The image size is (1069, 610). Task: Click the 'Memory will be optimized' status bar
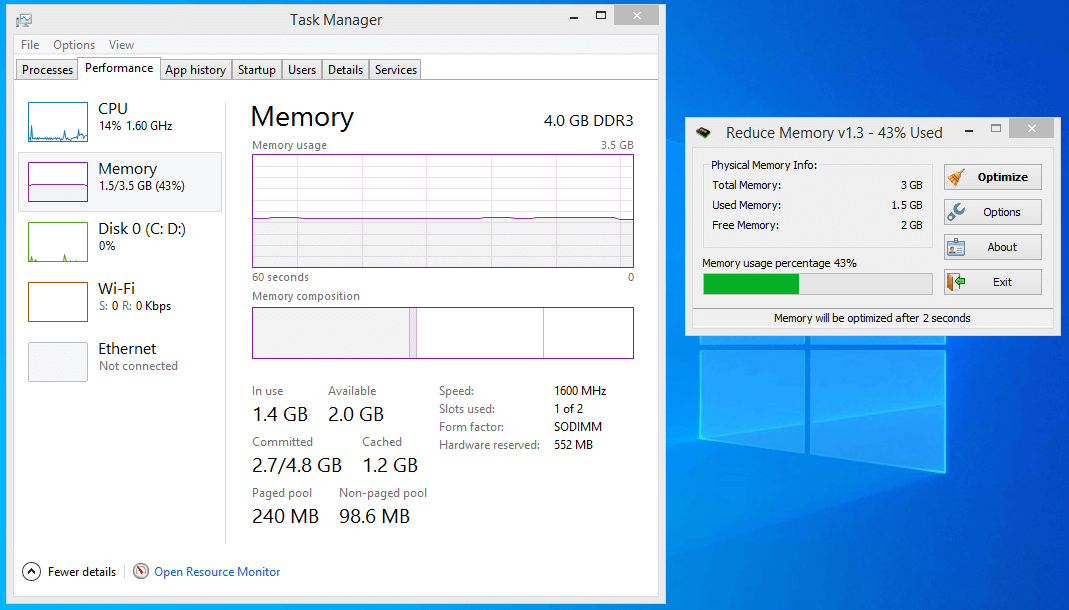[x=872, y=318]
